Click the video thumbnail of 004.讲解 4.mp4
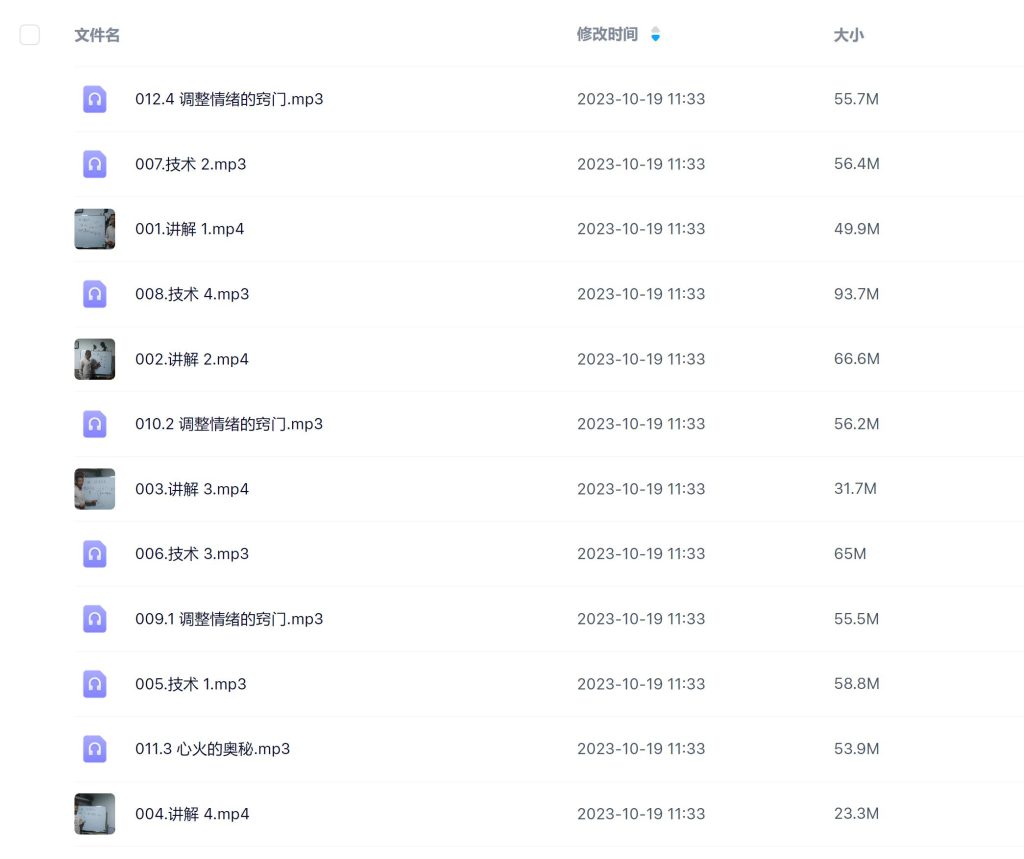The width and height of the screenshot is (1024, 859). (x=94, y=814)
